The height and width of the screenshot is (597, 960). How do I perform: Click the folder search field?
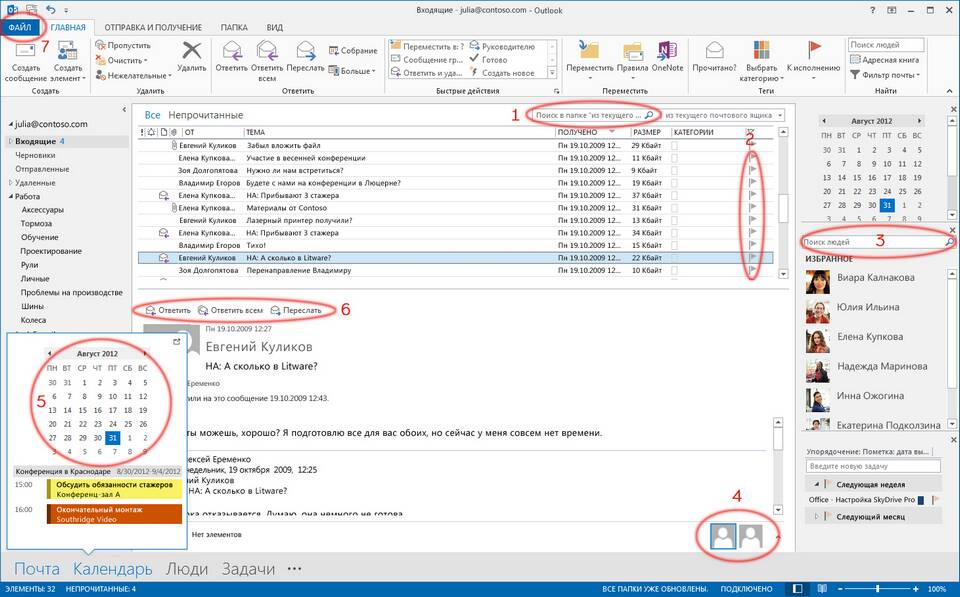(594, 115)
